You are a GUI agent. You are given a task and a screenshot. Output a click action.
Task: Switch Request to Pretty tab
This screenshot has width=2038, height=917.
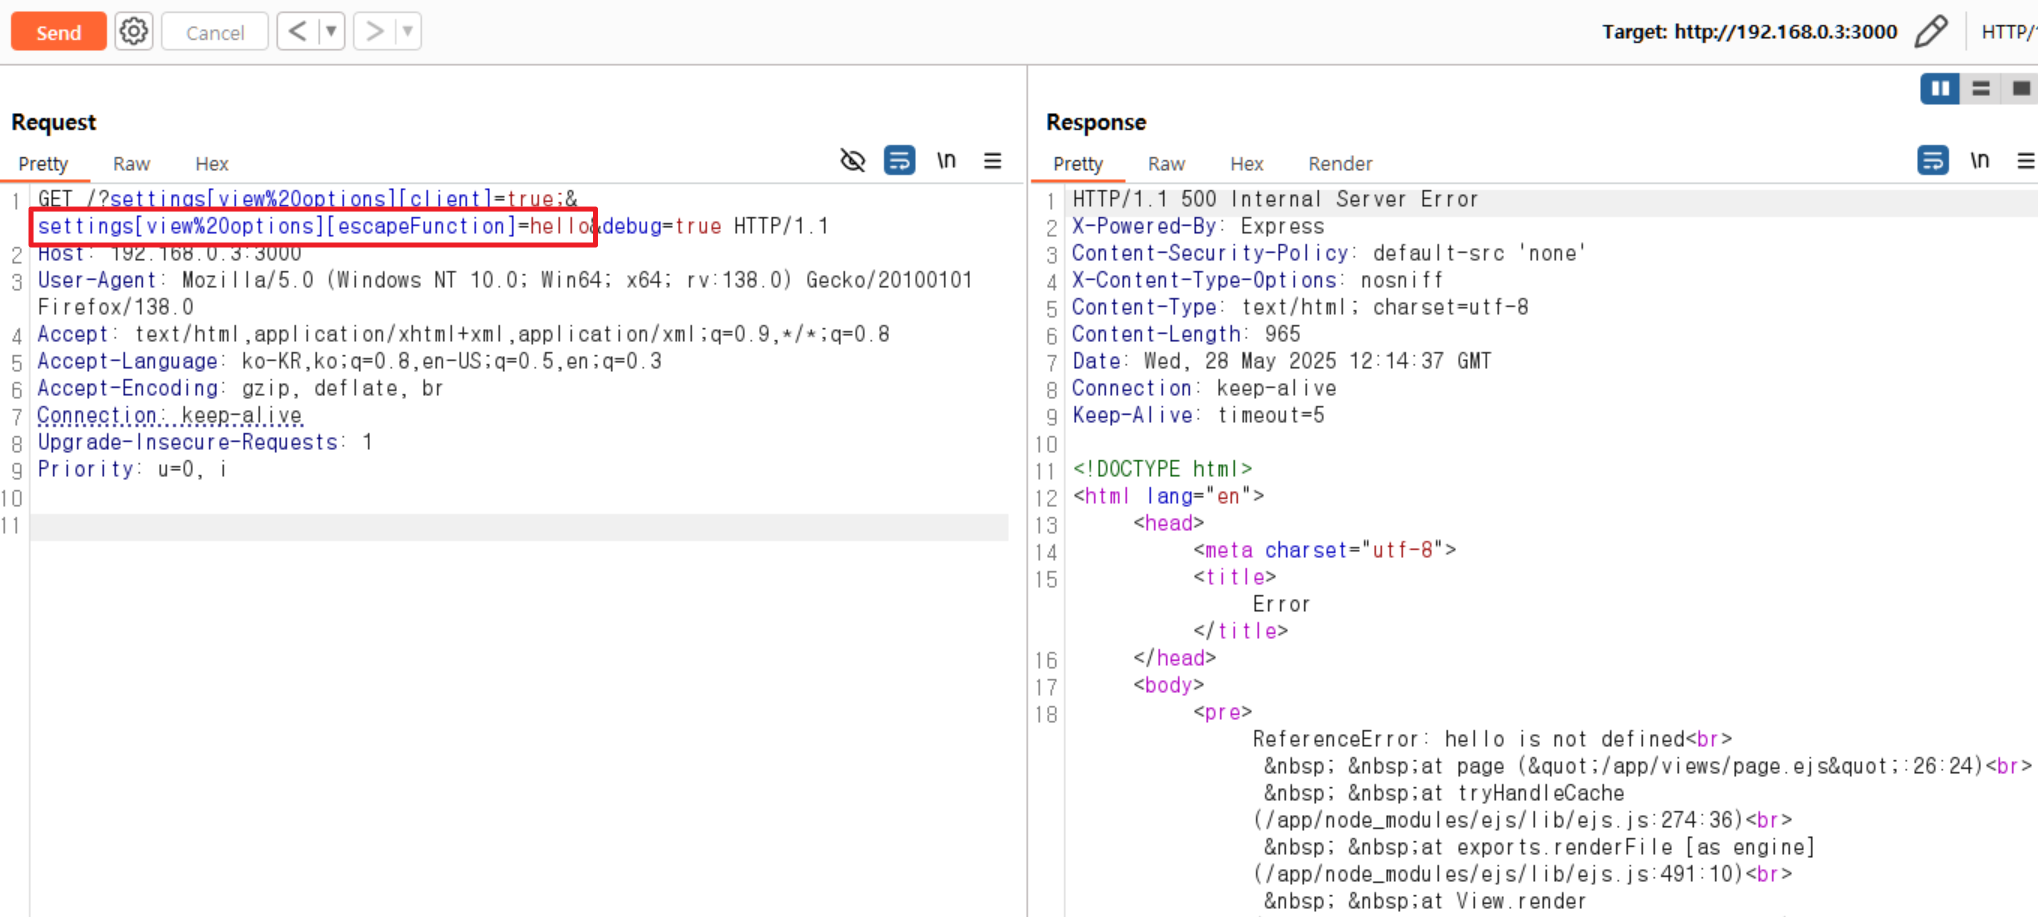coord(43,163)
